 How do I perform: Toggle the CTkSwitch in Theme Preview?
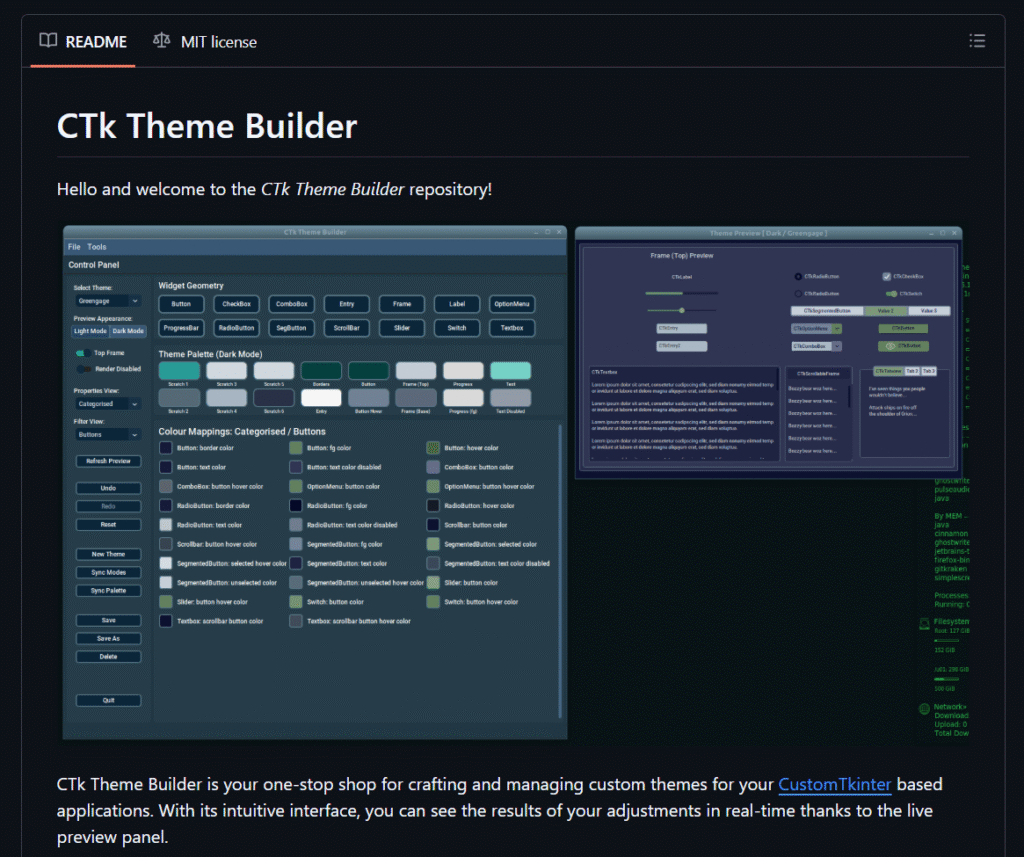tap(891, 294)
